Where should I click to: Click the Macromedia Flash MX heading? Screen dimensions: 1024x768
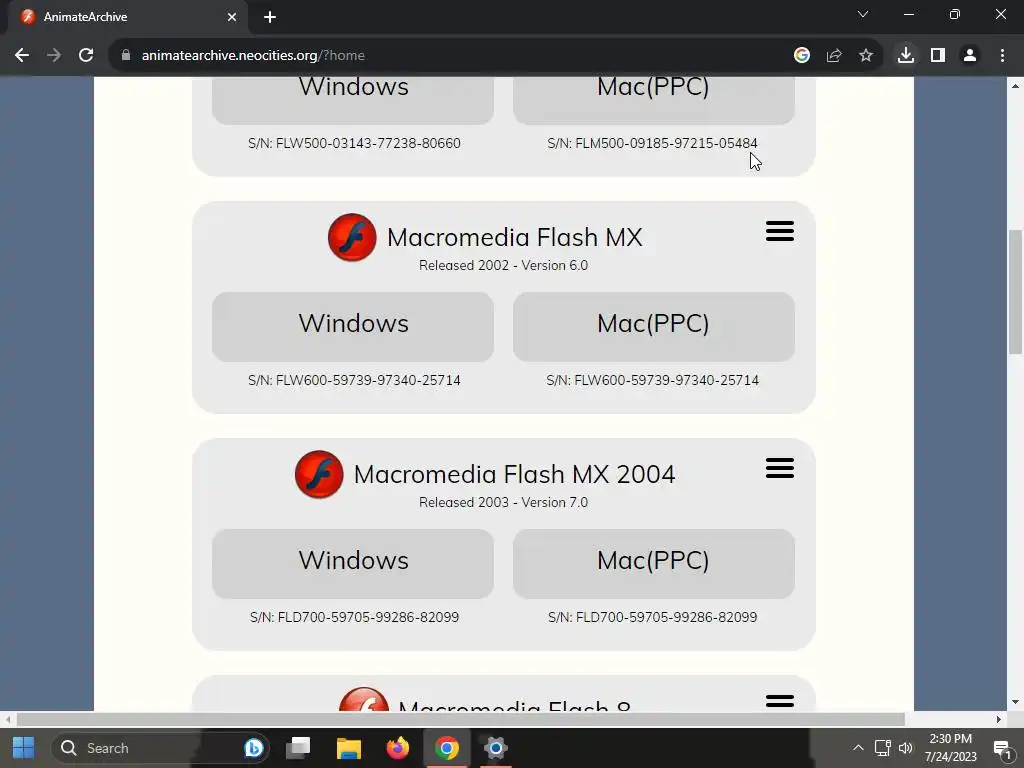point(515,237)
